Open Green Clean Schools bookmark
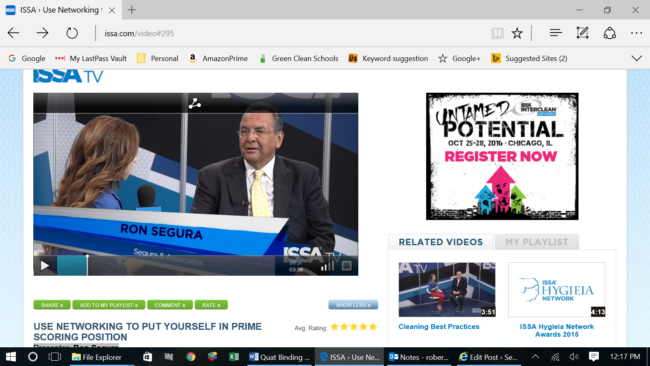Screen dimensions: 650x366 [298, 58]
